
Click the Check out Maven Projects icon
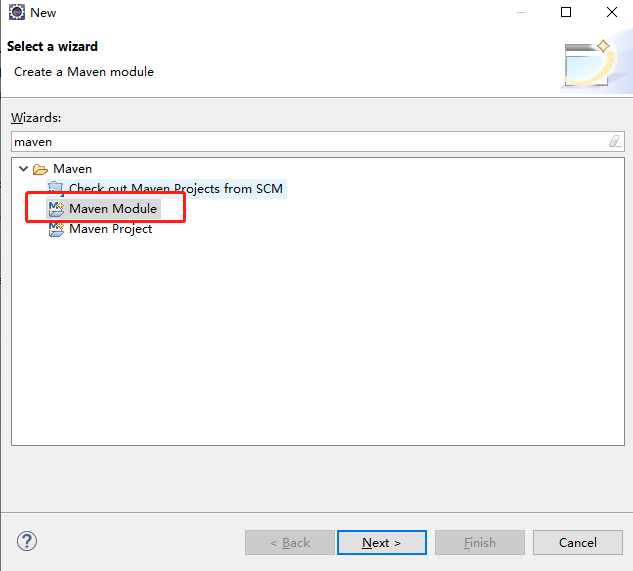click(x=56, y=188)
